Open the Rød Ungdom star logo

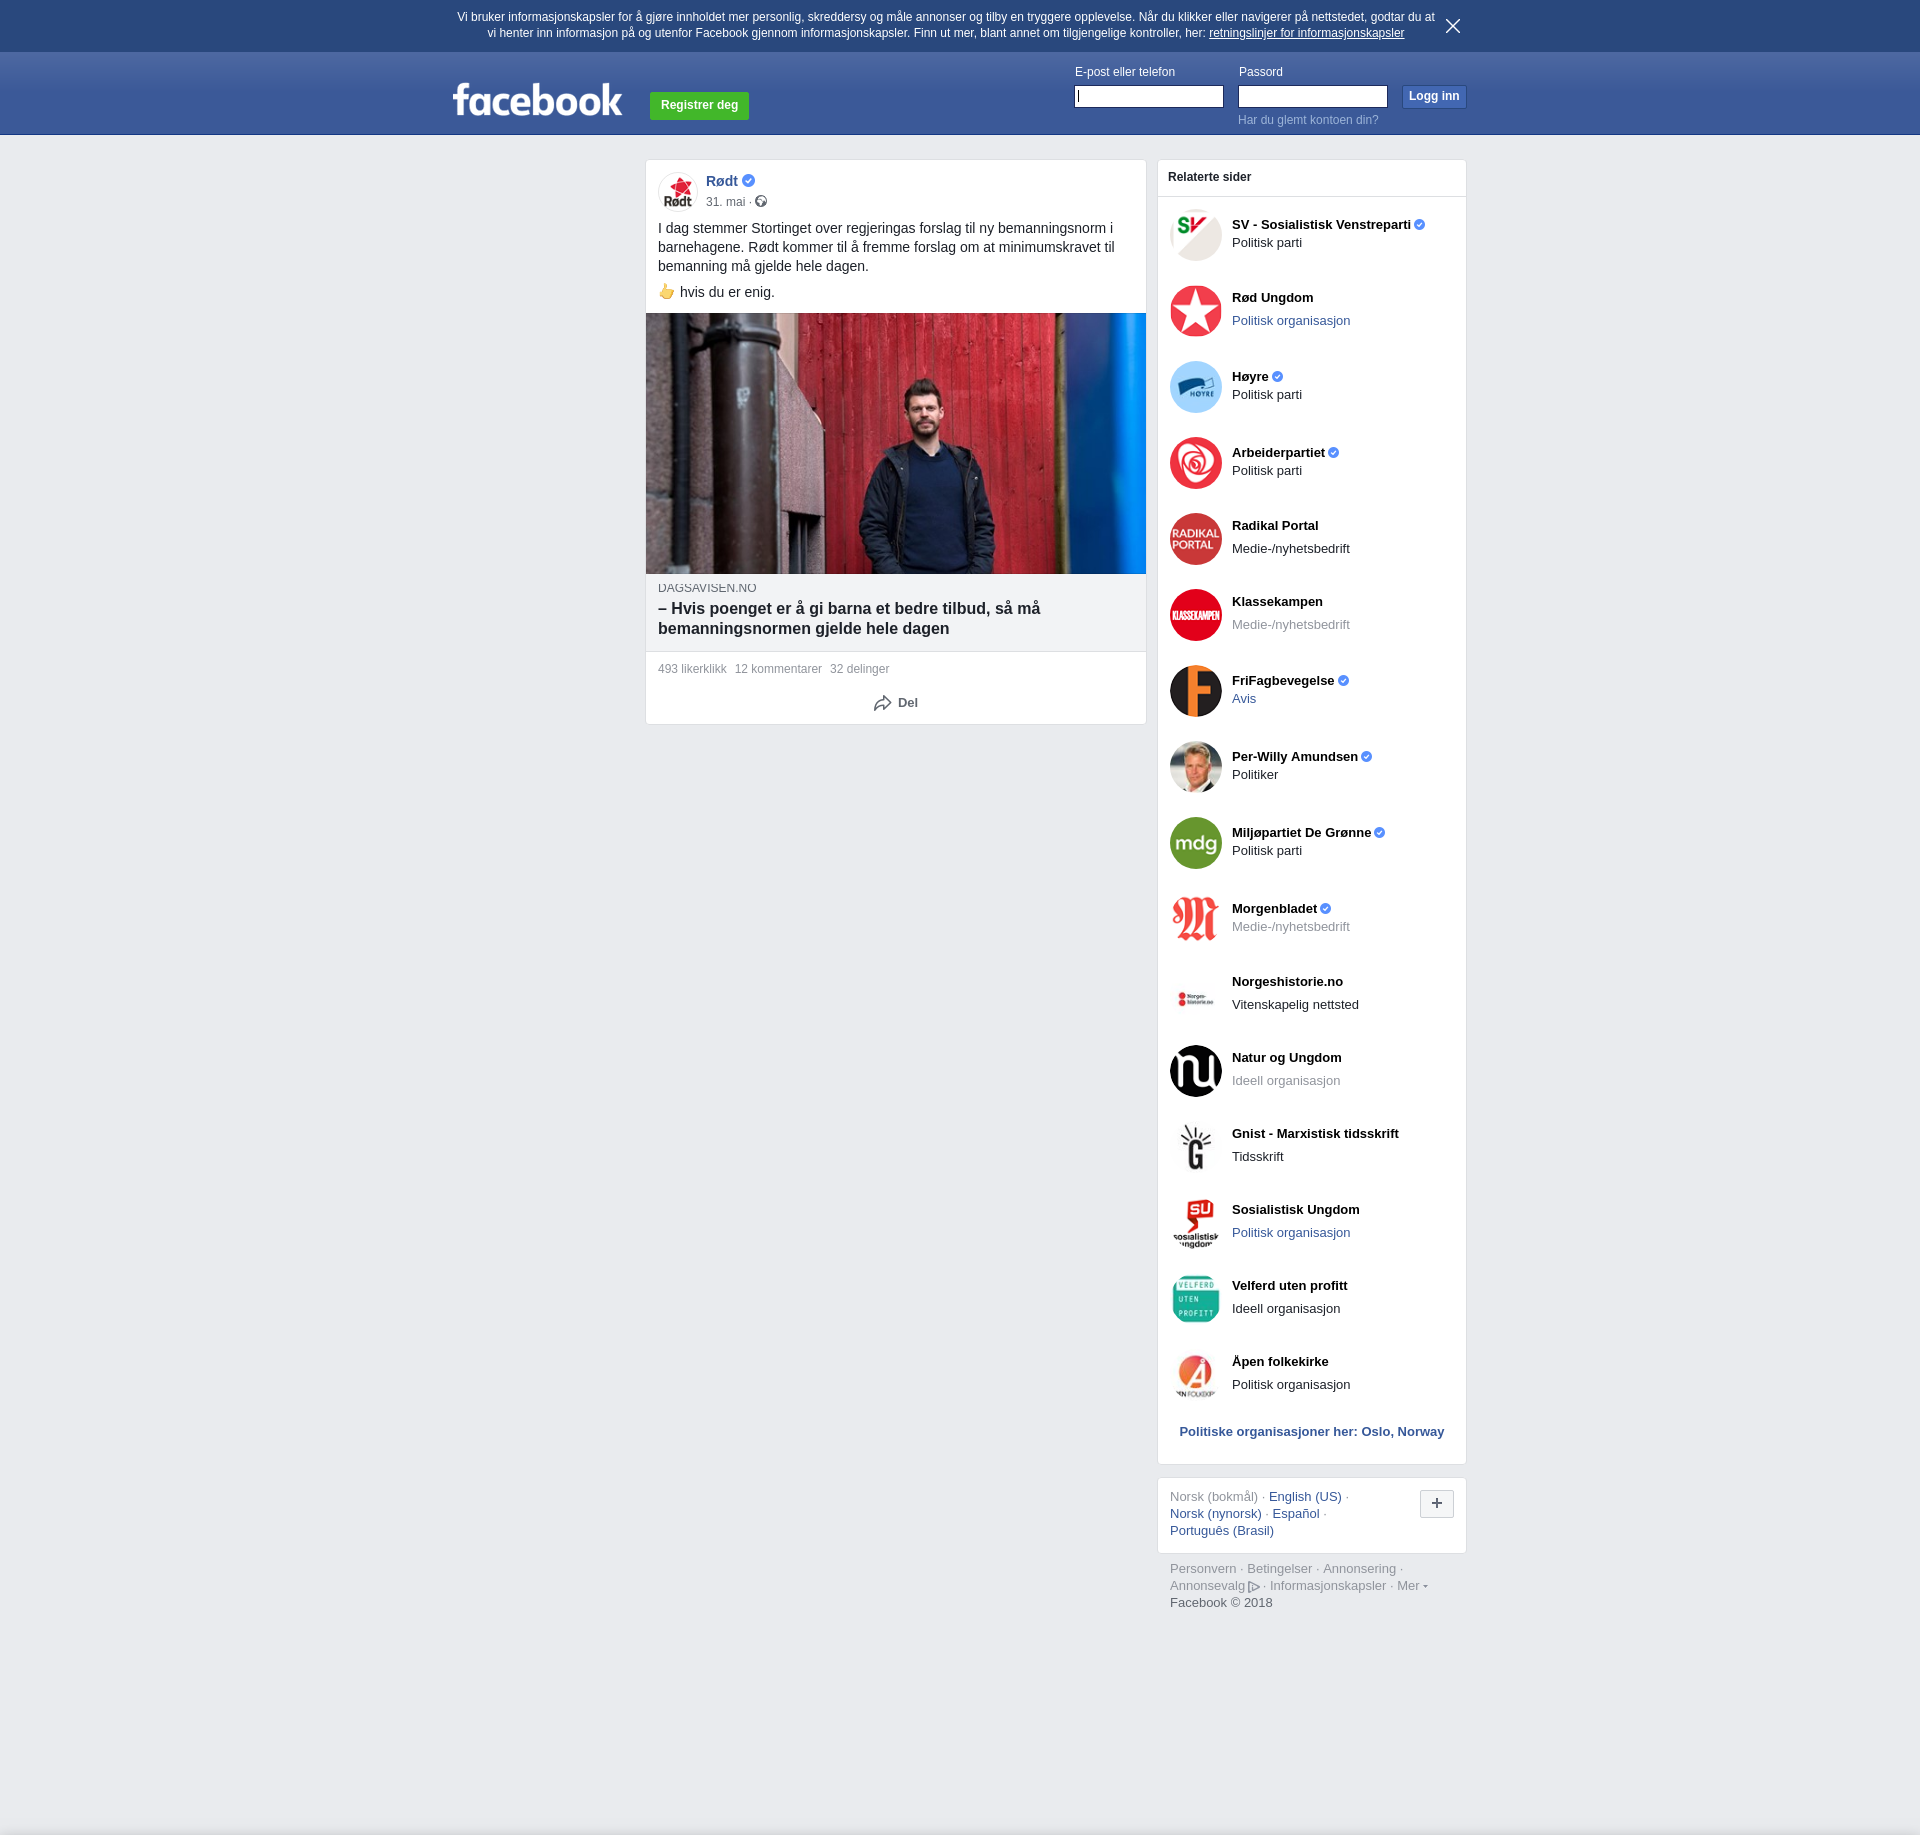(x=1195, y=311)
